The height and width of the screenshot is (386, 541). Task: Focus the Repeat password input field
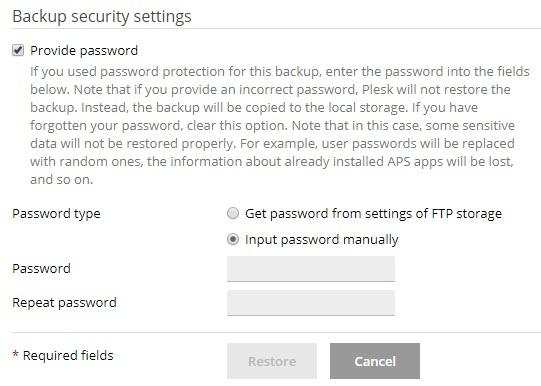pyautogui.click(x=311, y=303)
